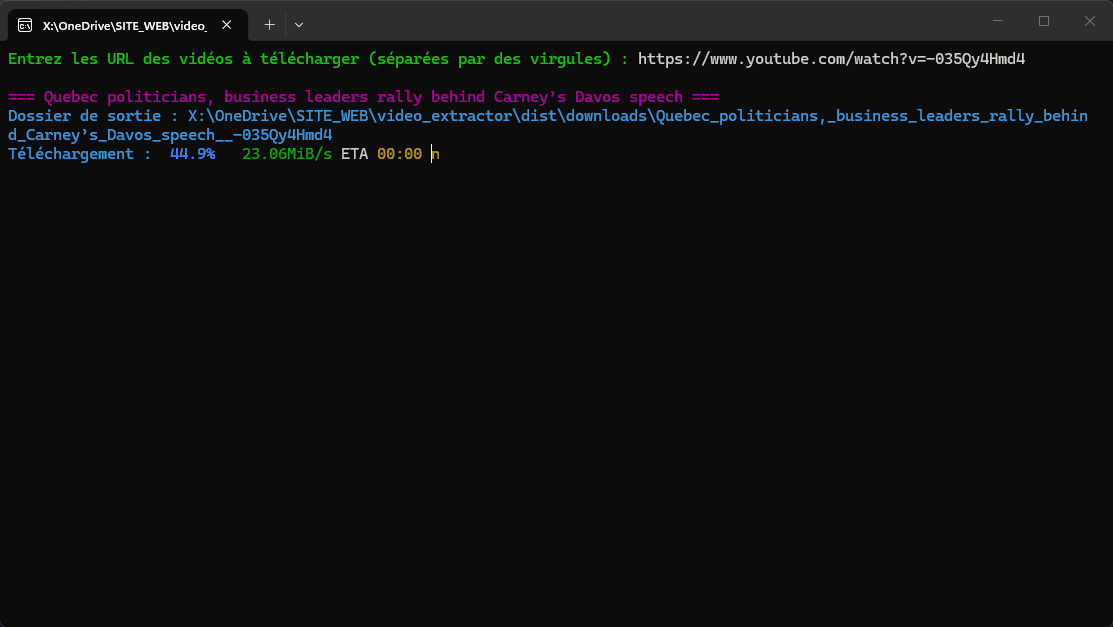Open a new terminal tab with plus
This screenshot has height=627, width=1113.
tap(269, 24)
